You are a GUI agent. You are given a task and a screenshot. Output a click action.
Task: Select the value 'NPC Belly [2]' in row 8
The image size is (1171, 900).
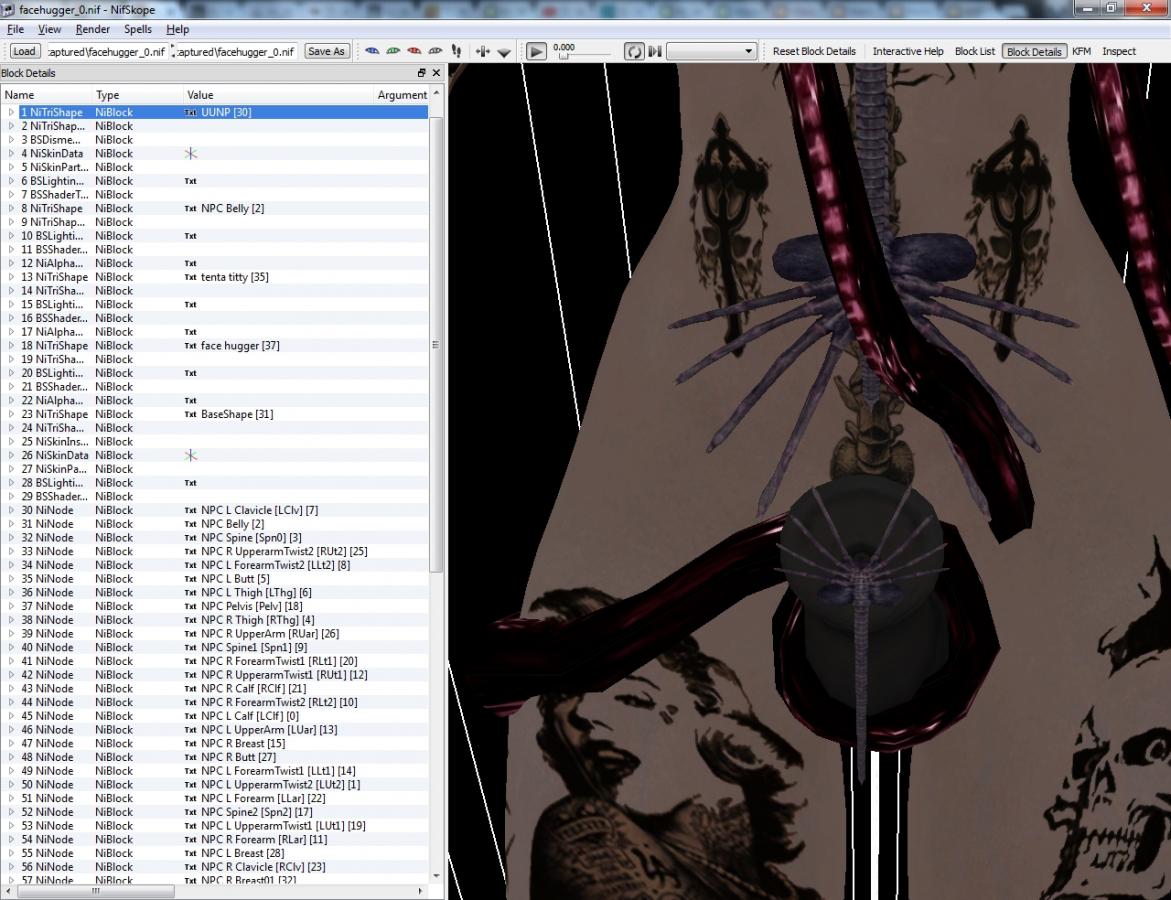[x=232, y=208]
